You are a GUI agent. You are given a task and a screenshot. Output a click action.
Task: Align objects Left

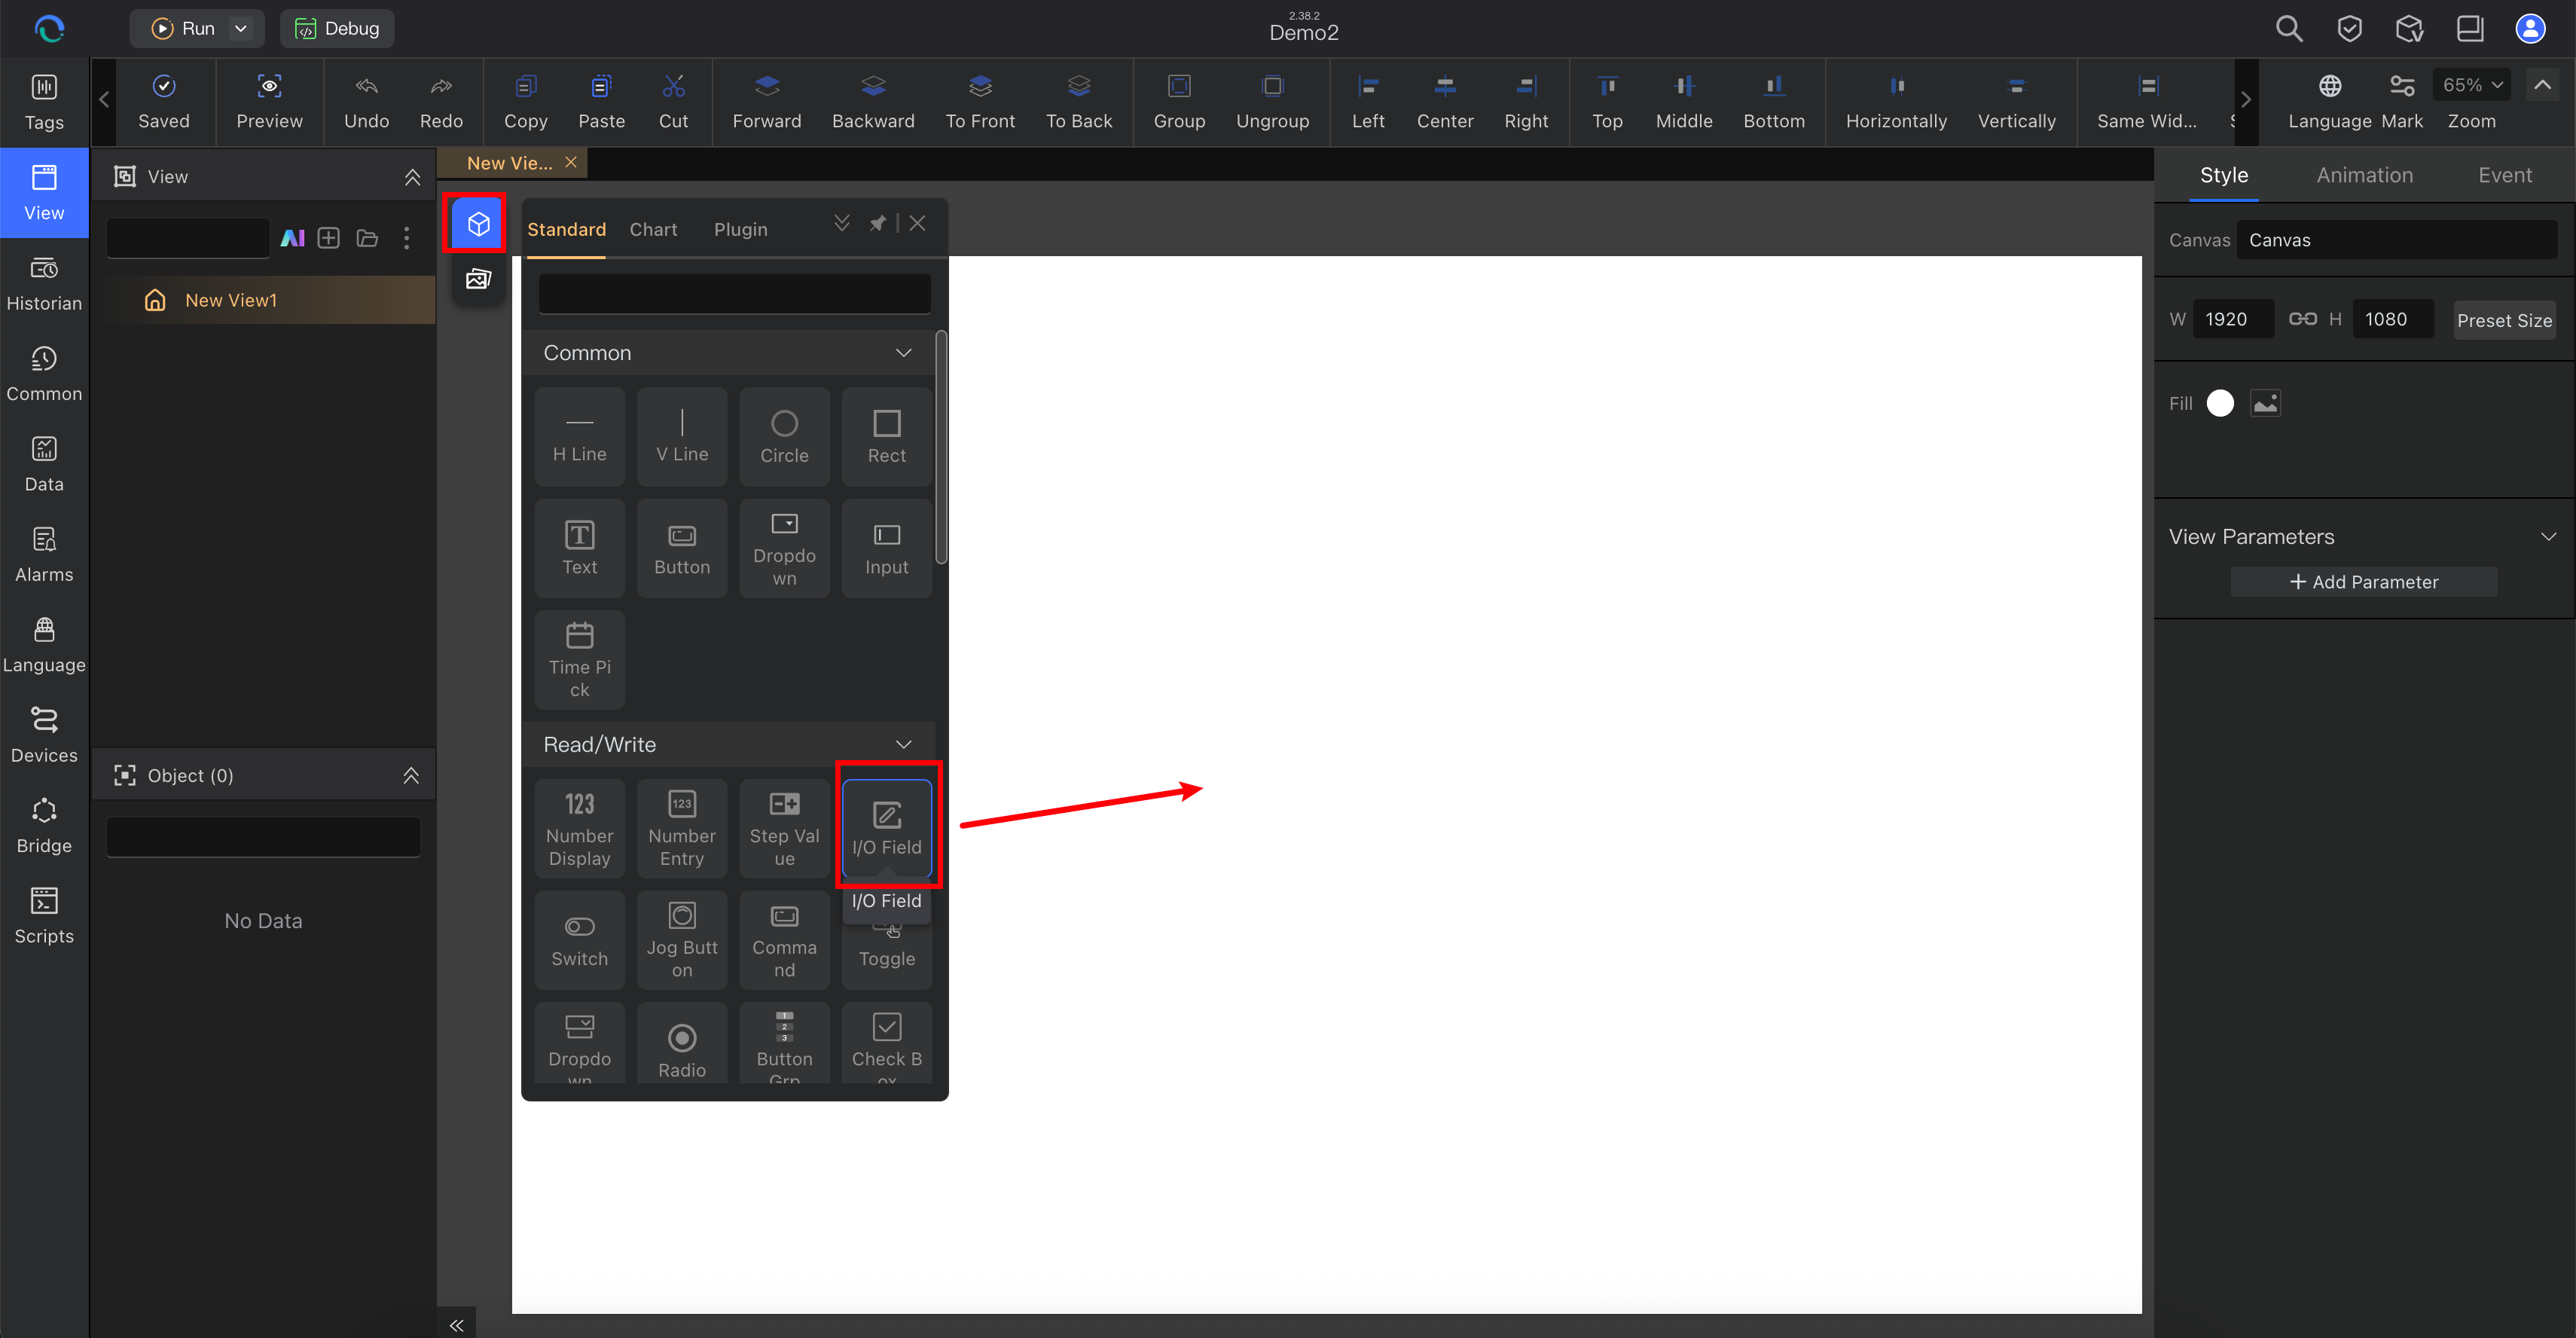[1368, 102]
